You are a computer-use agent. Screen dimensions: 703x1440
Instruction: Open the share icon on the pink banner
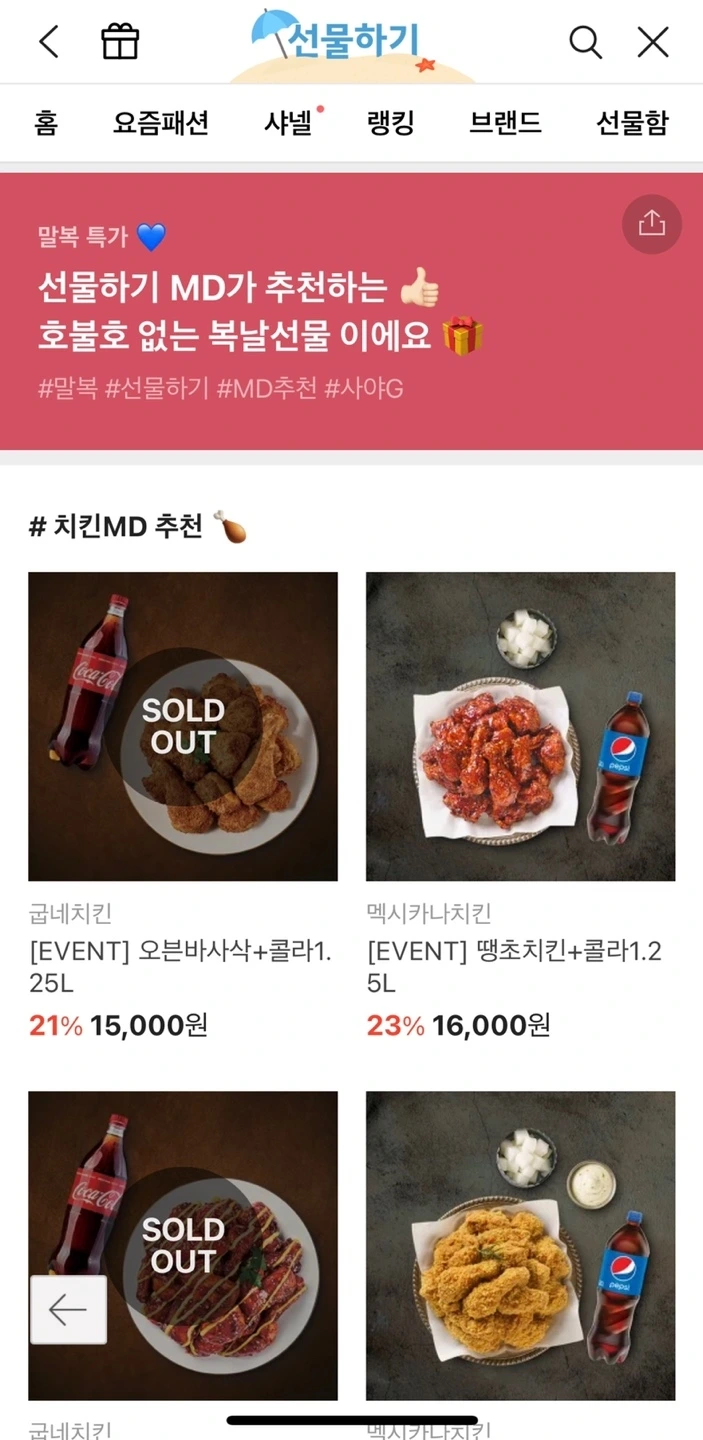click(652, 225)
